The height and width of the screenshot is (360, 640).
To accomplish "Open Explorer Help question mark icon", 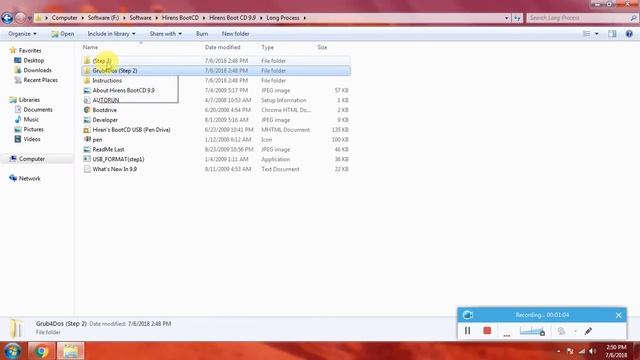I will coord(629,34).
